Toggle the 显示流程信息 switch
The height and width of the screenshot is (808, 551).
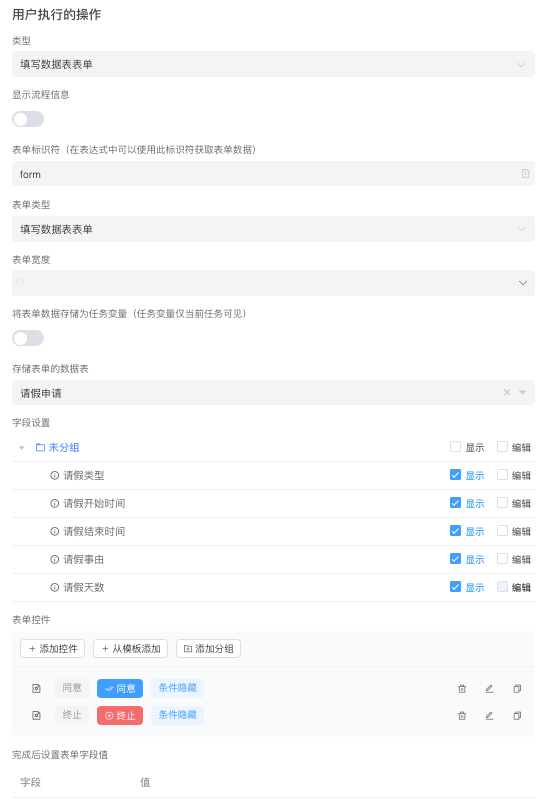28,119
